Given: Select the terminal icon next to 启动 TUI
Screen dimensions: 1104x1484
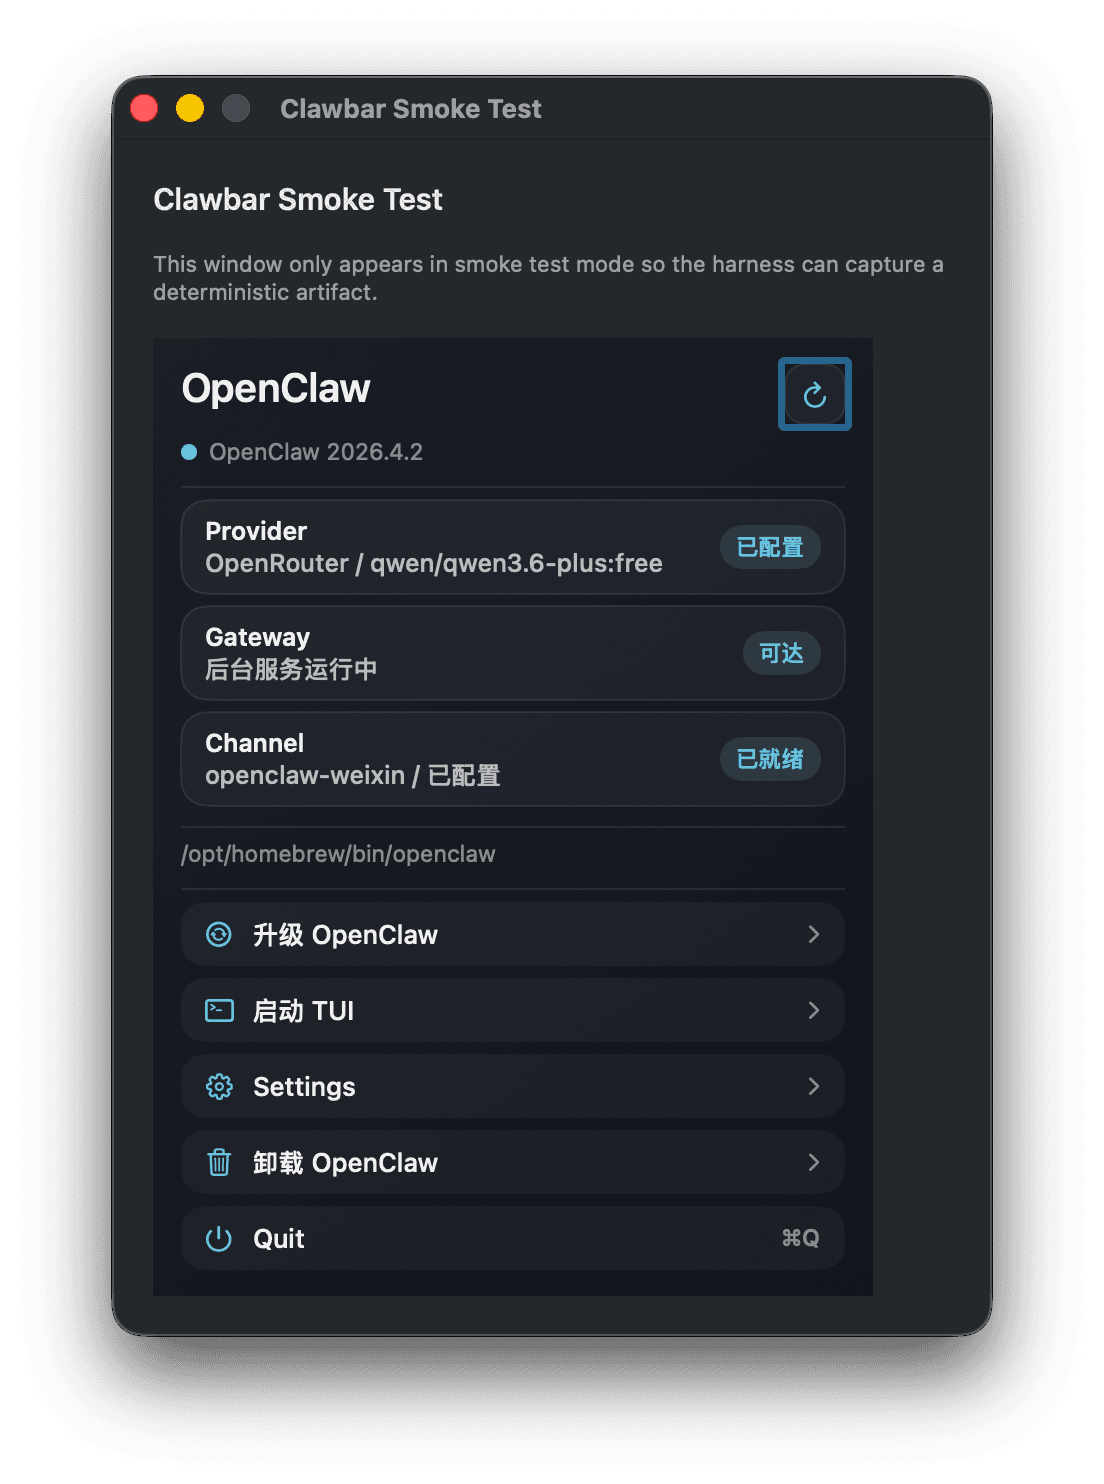Looking at the screenshot, I should pyautogui.click(x=219, y=1010).
